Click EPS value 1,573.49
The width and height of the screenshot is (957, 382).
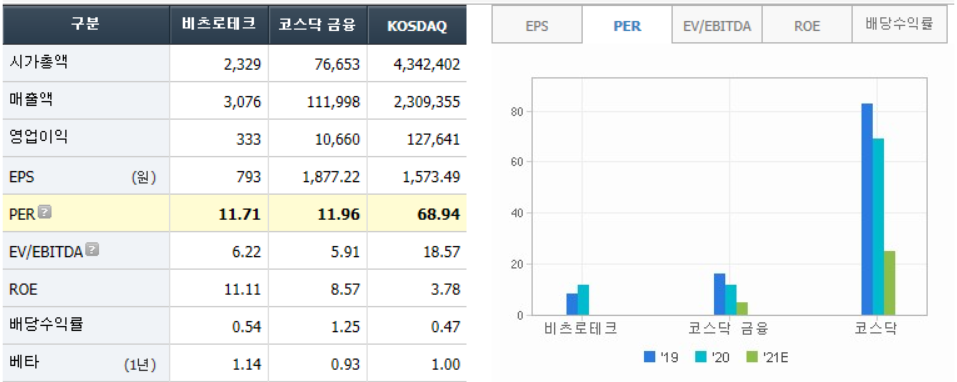[432, 177]
